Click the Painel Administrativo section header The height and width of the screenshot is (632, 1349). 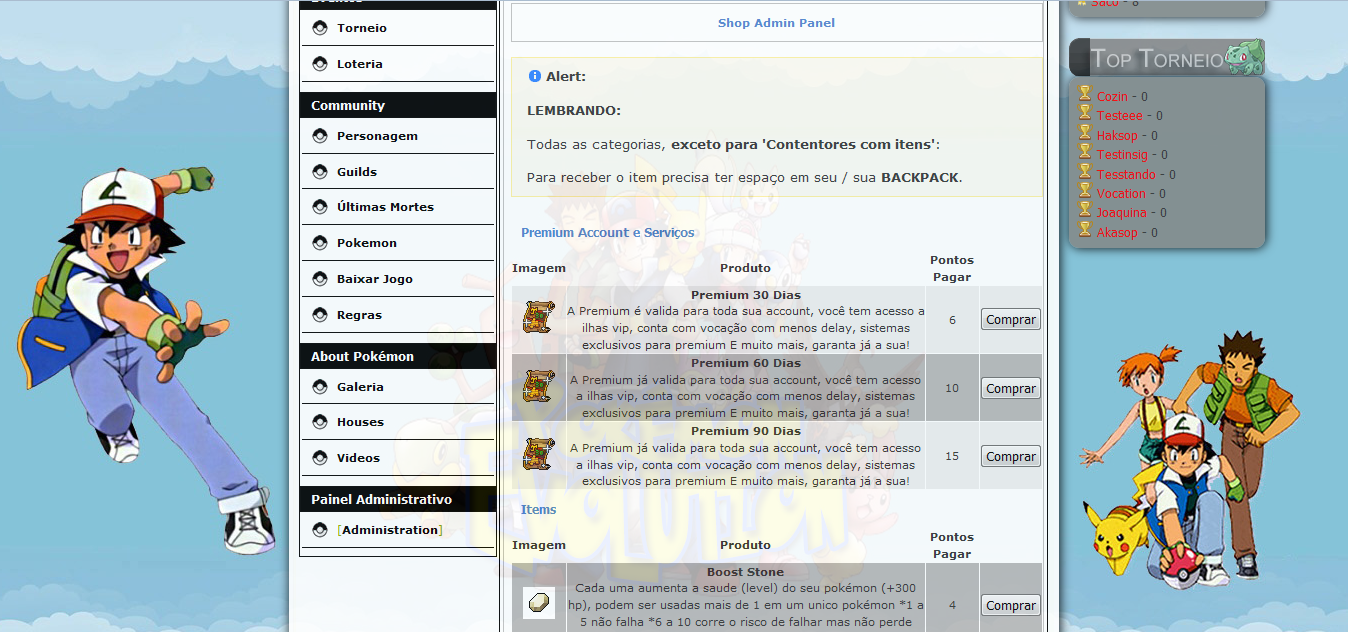[x=397, y=499]
